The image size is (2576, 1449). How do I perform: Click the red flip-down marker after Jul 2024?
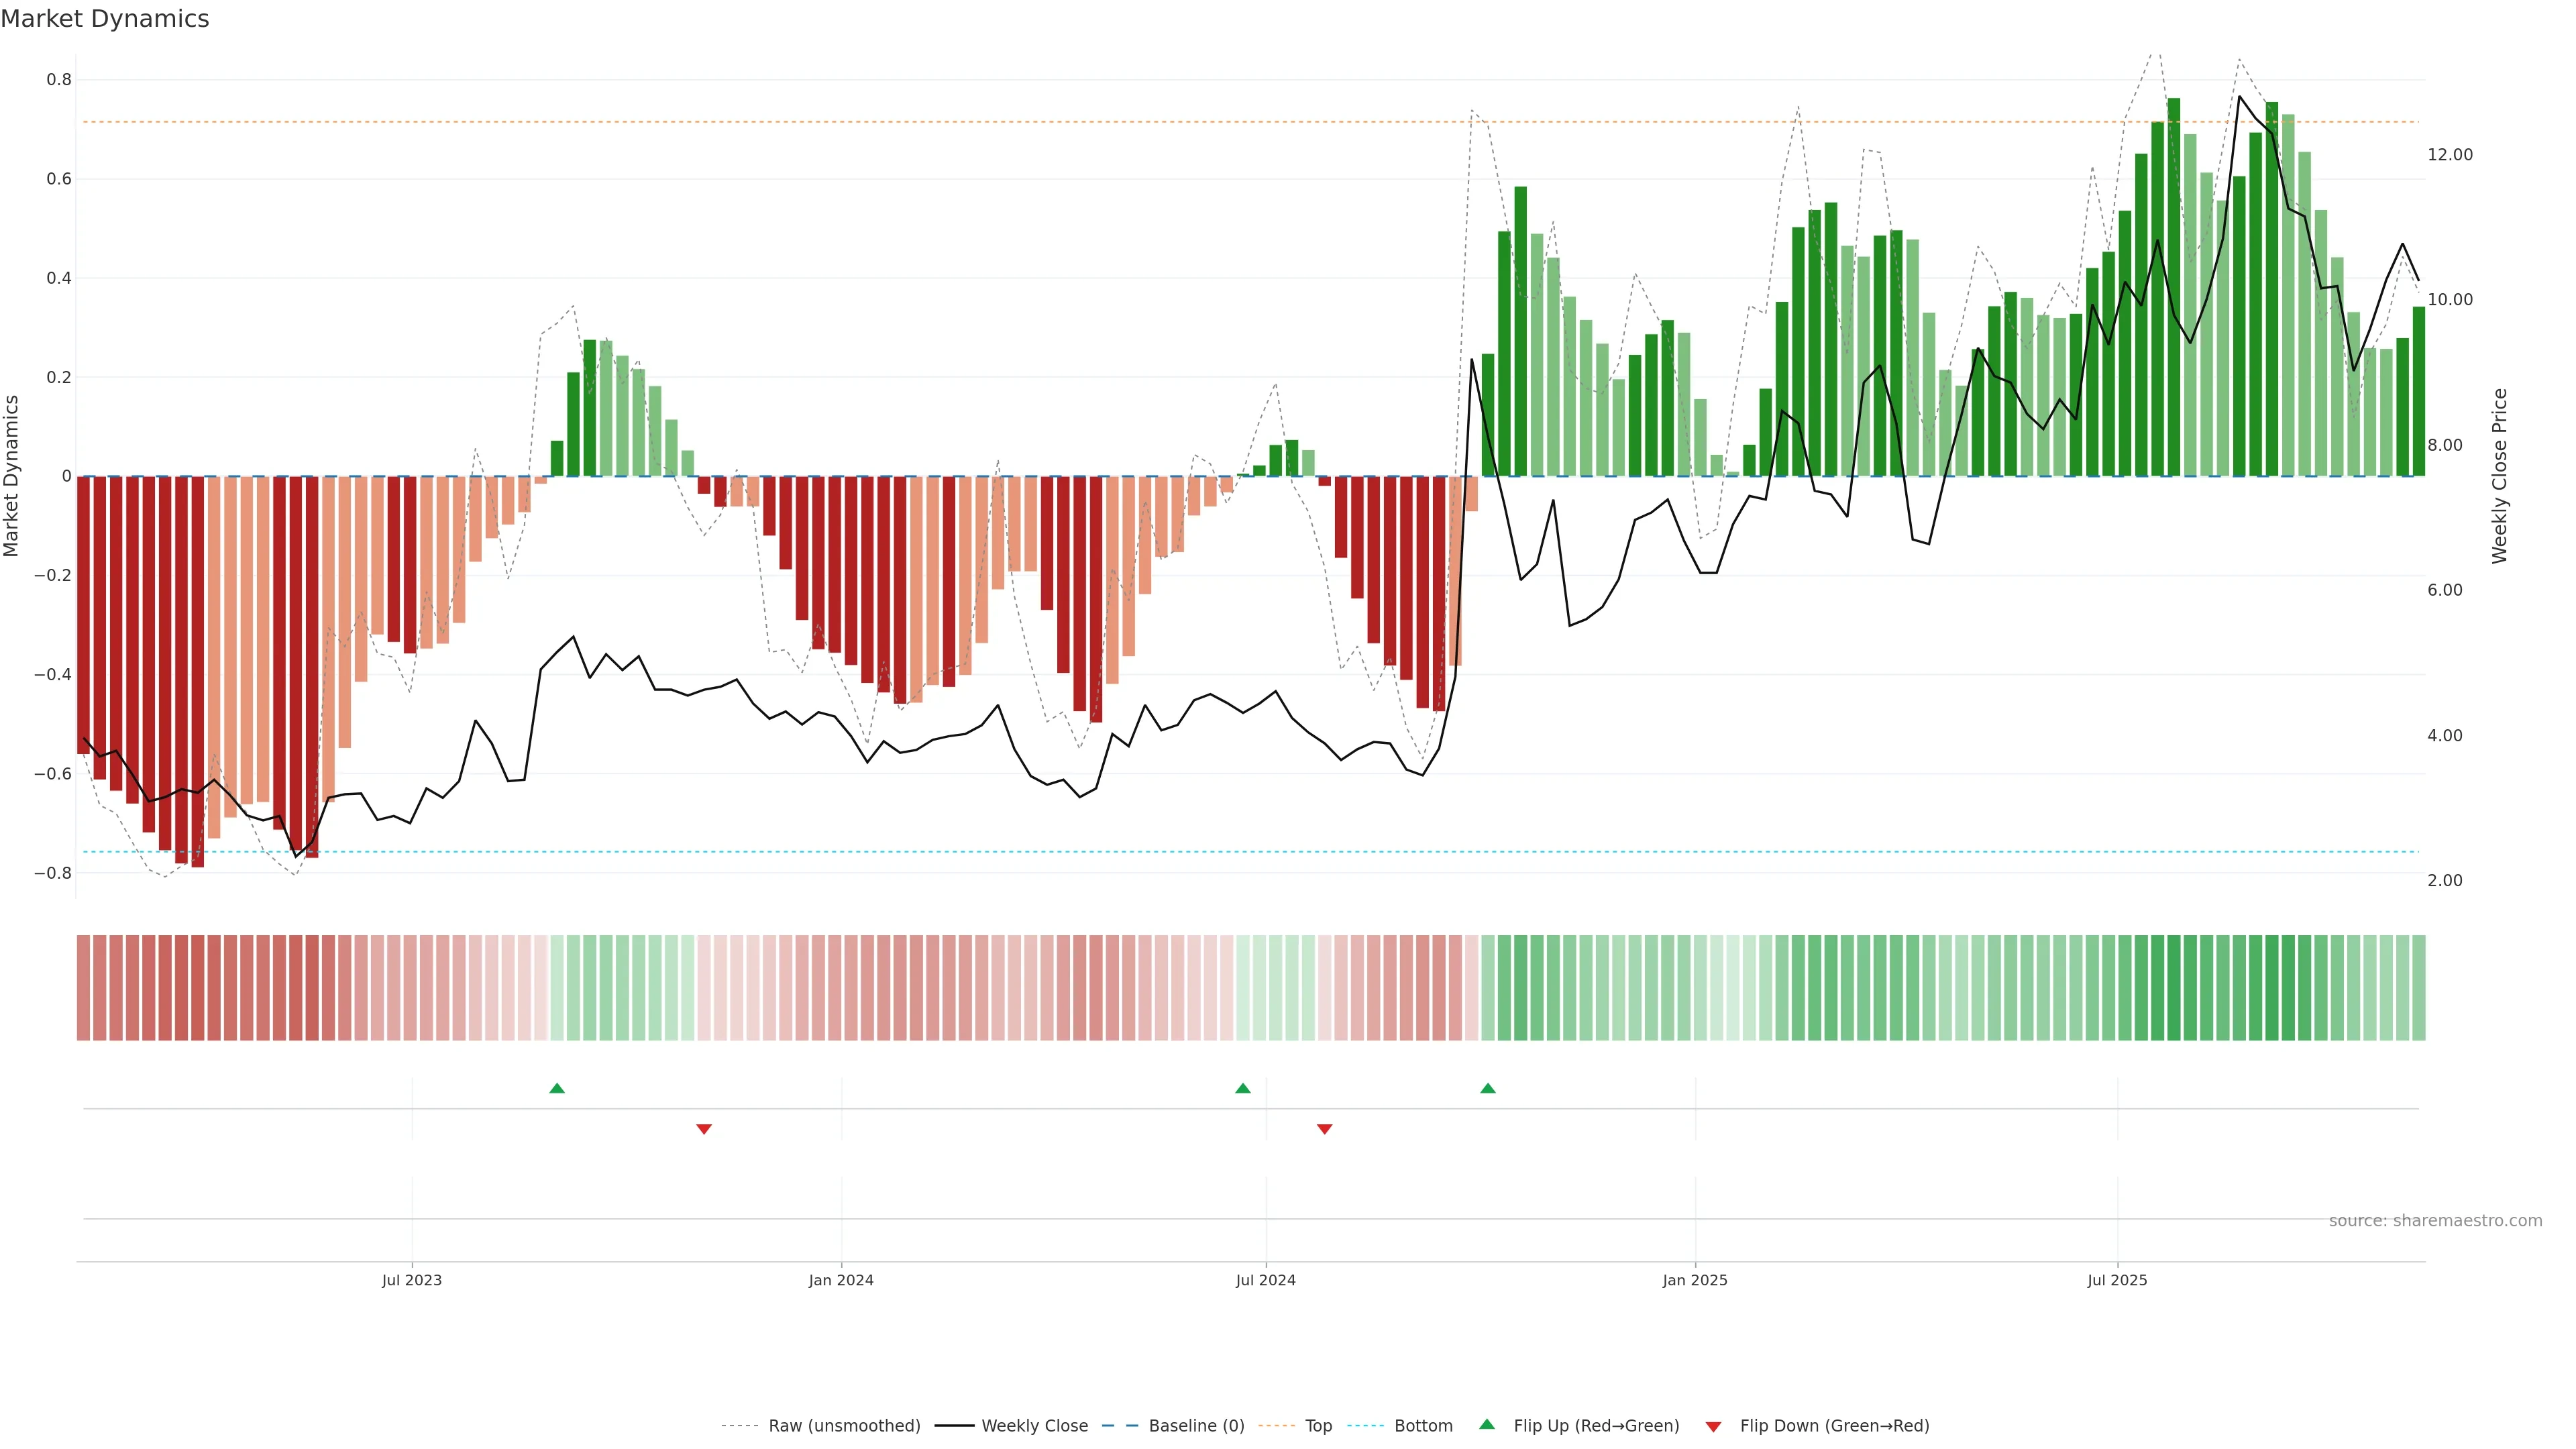point(1325,1129)
